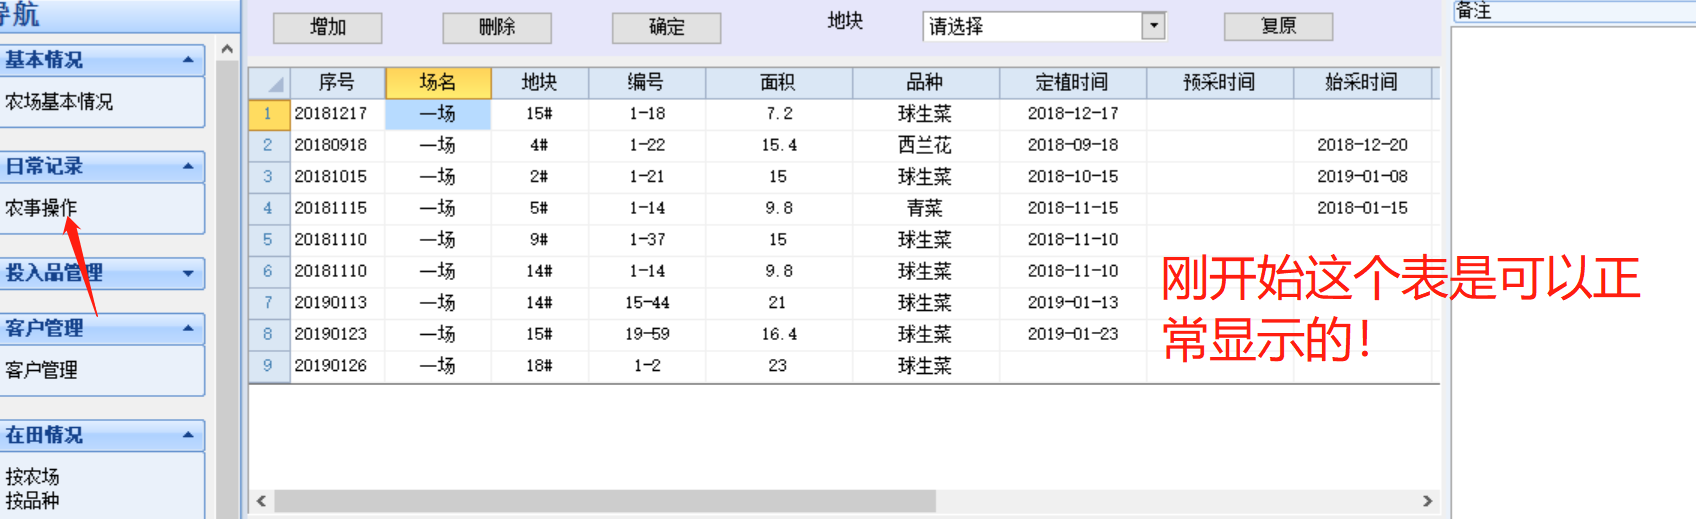Click harvest date 2019-01-08
This screenshot has width=1696, height=519.
pos(1361,177)
